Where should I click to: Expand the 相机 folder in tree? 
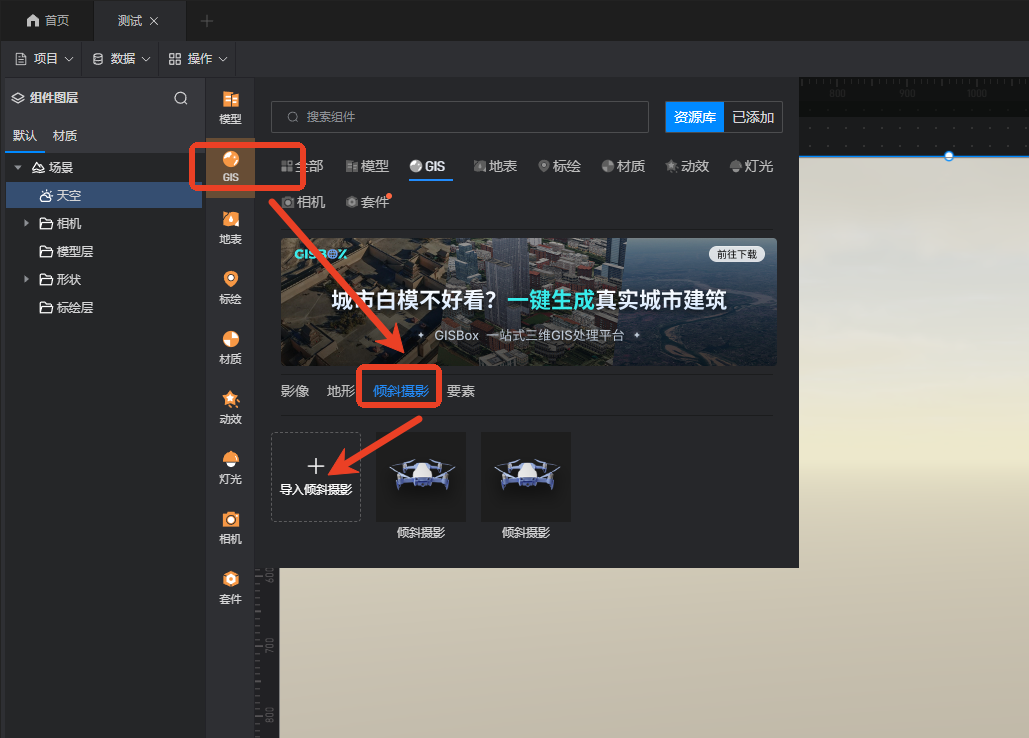[x=26, y=224]
